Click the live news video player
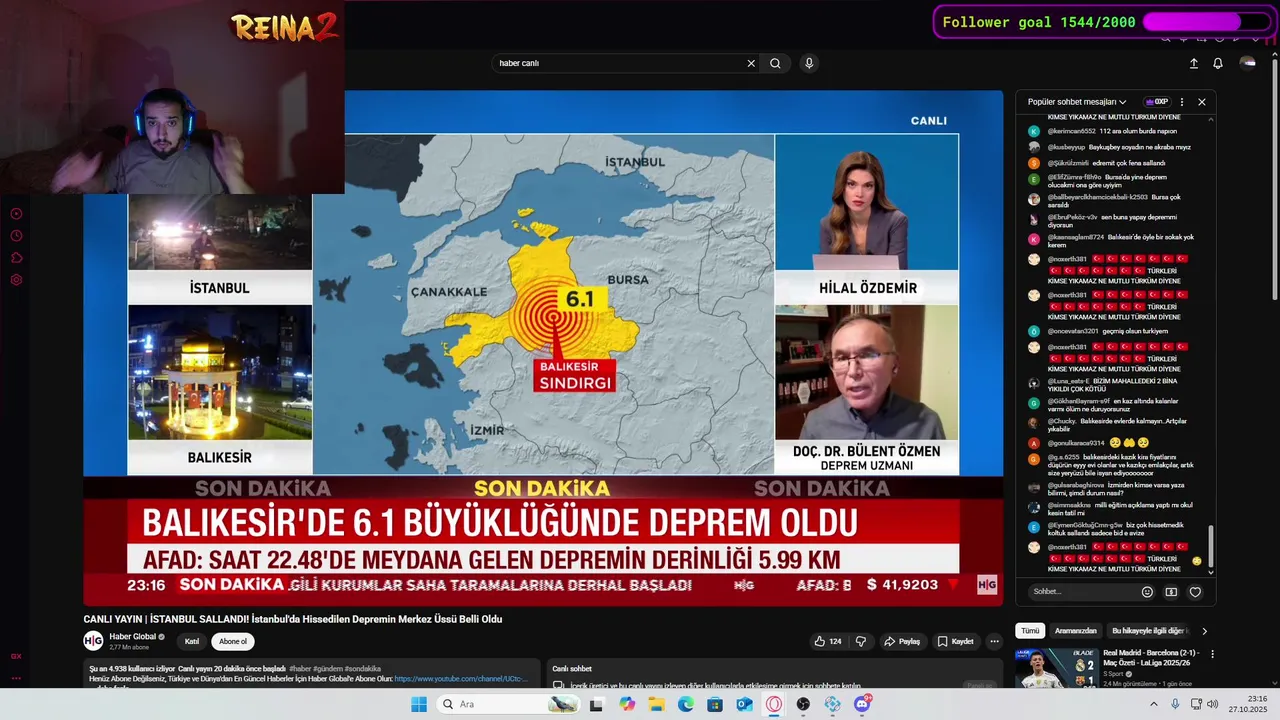Image resolution: width=1280 pixels, height=720 pixels. click(543, 347)
